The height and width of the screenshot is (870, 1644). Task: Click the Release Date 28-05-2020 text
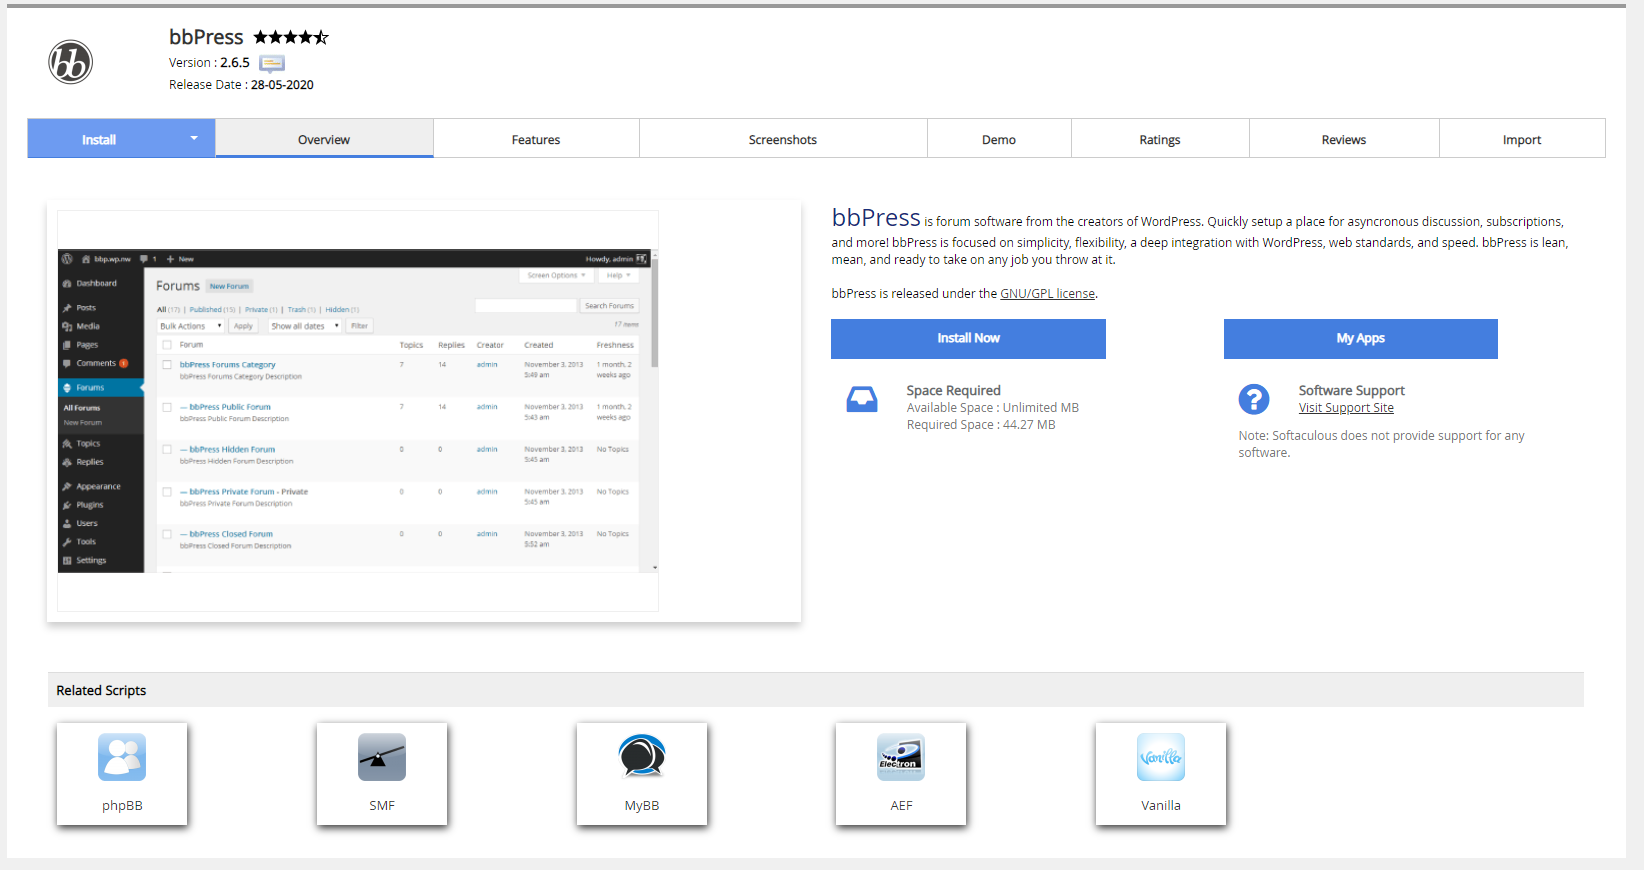pyautogui.click(x=241, y=85)
